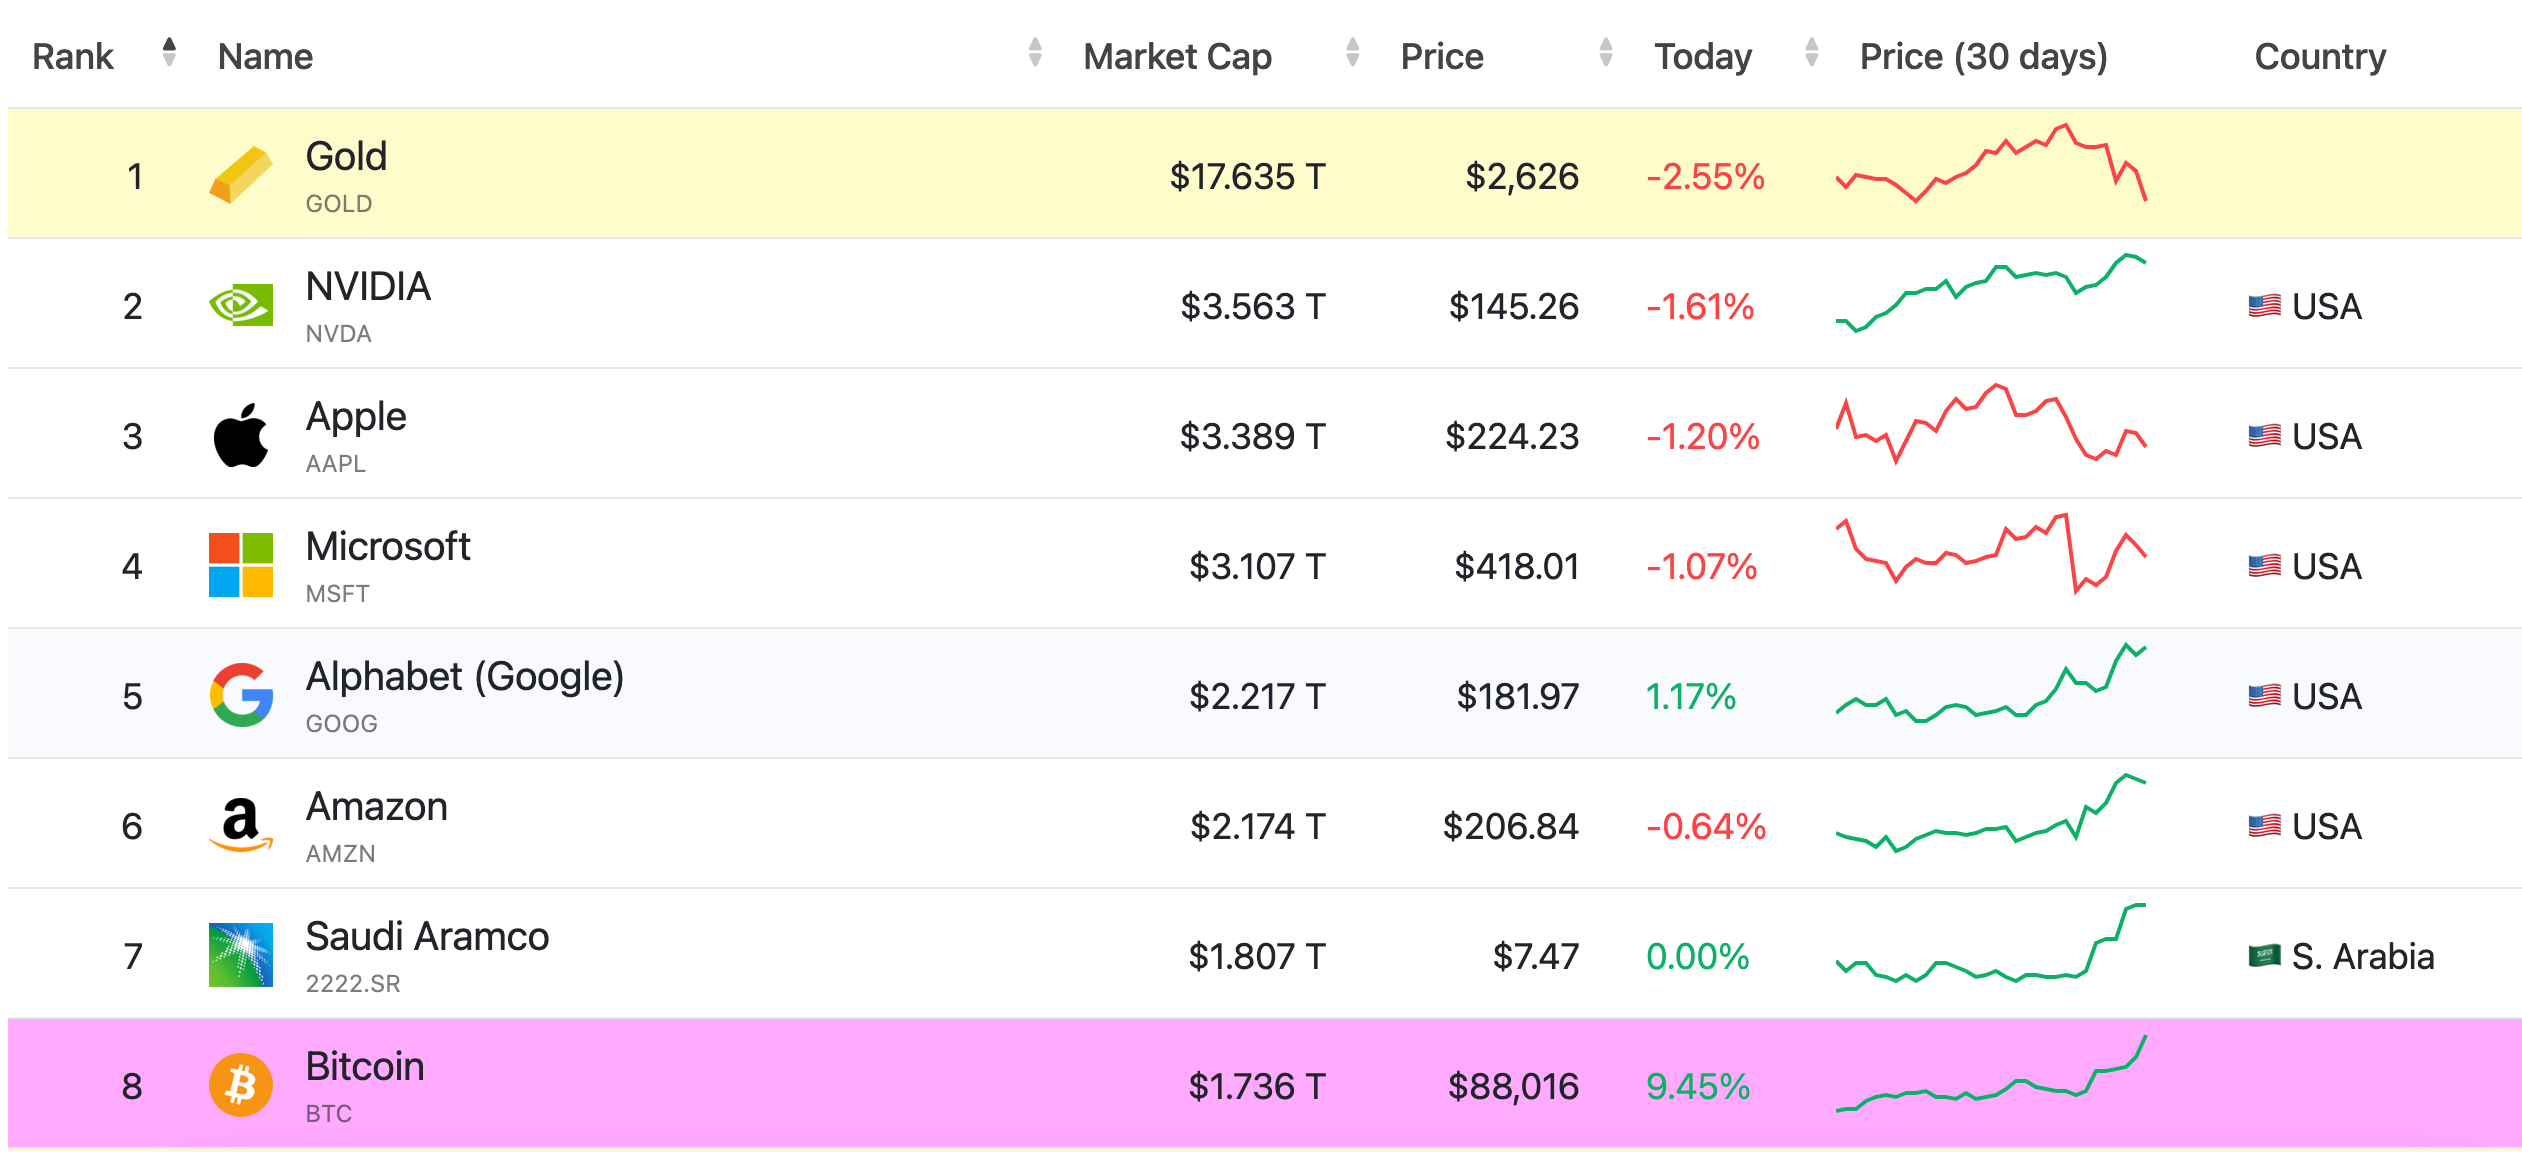Click Apple price $224.23

click(1512, 437)
